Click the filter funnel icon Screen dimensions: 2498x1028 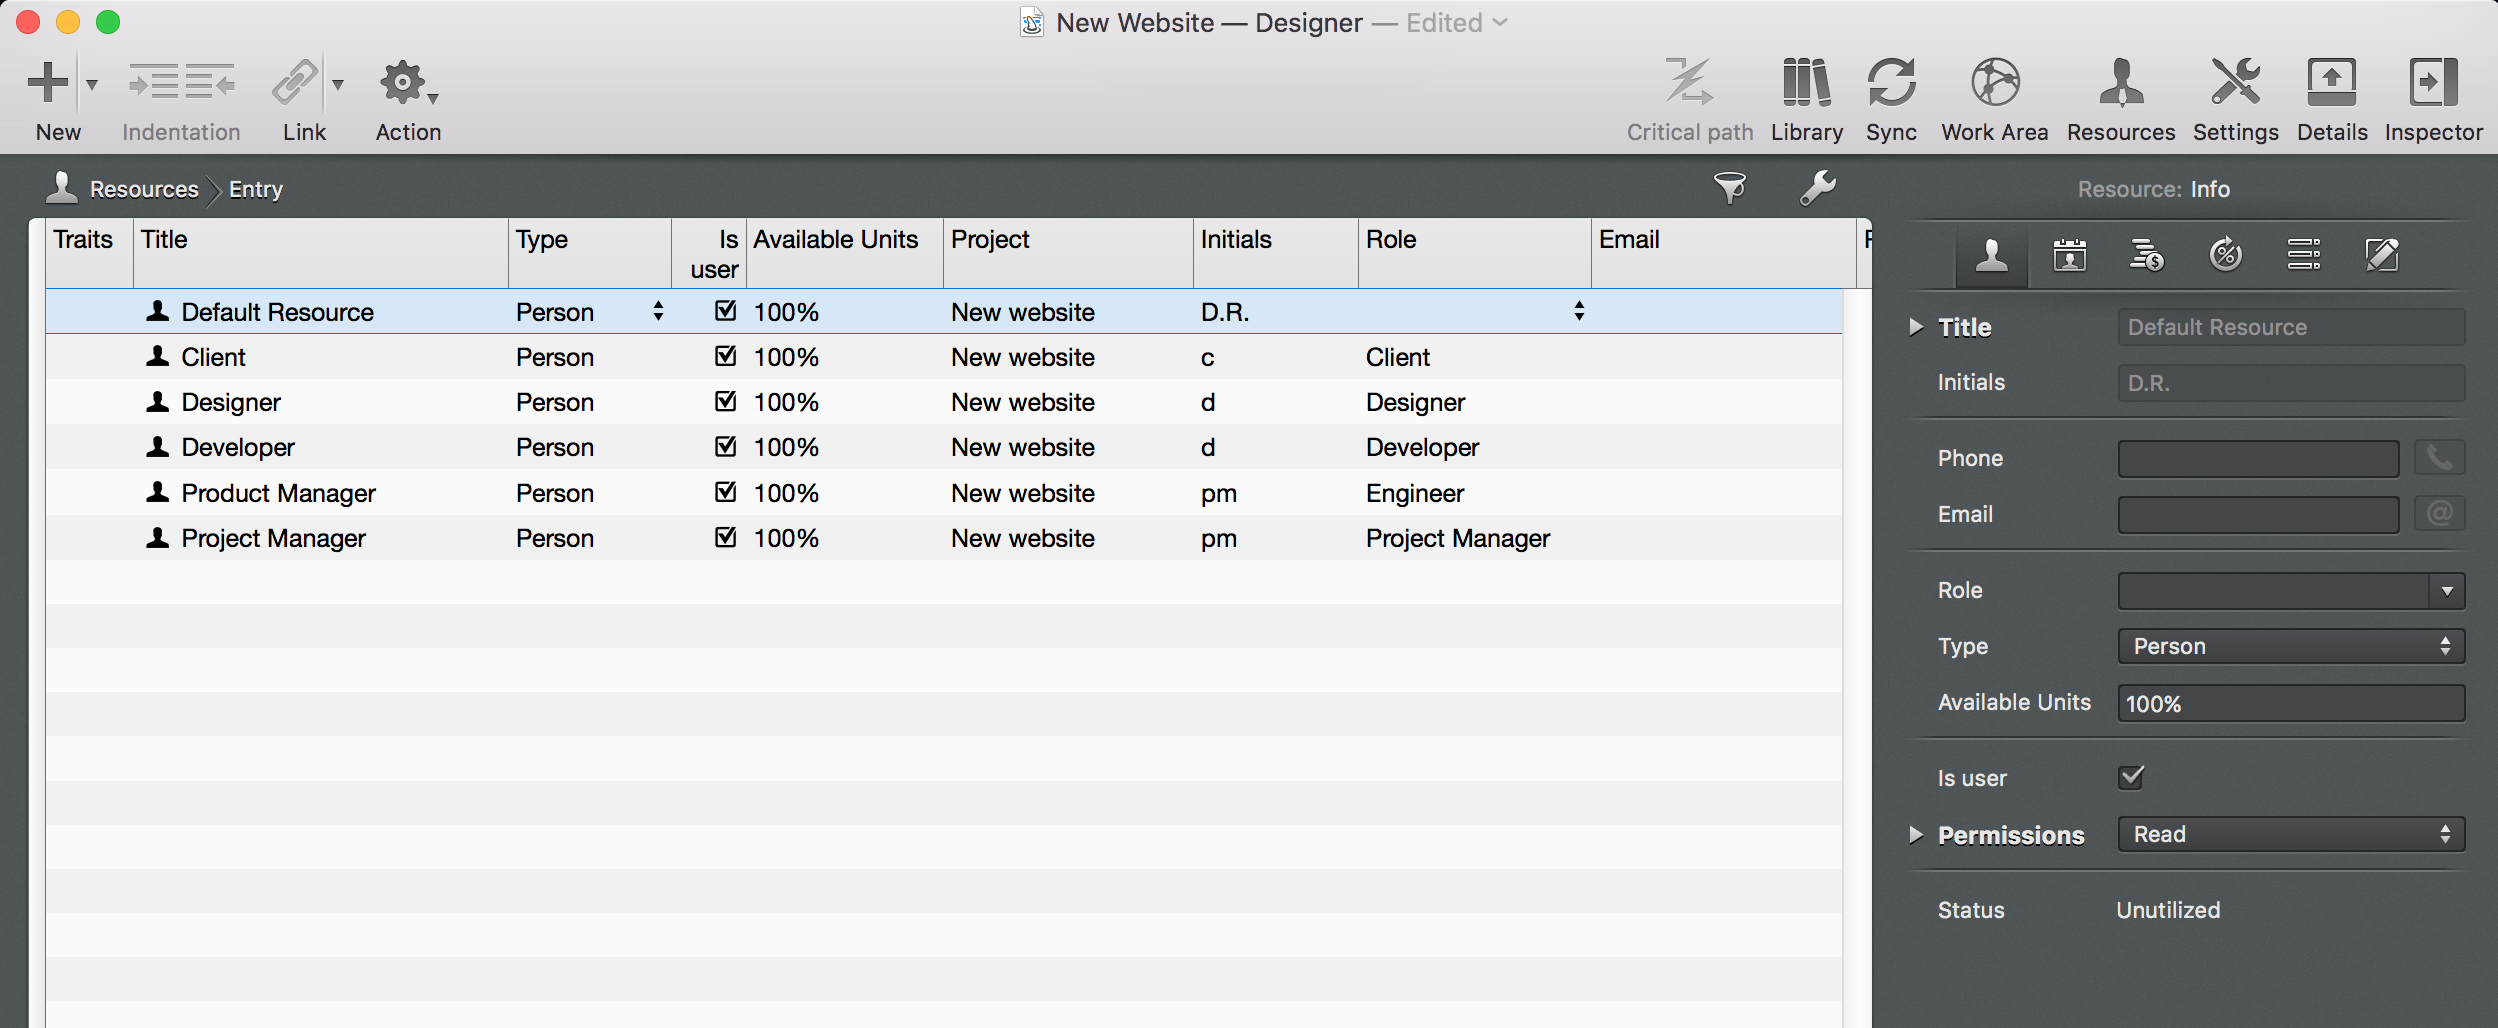coord(1729,188)
